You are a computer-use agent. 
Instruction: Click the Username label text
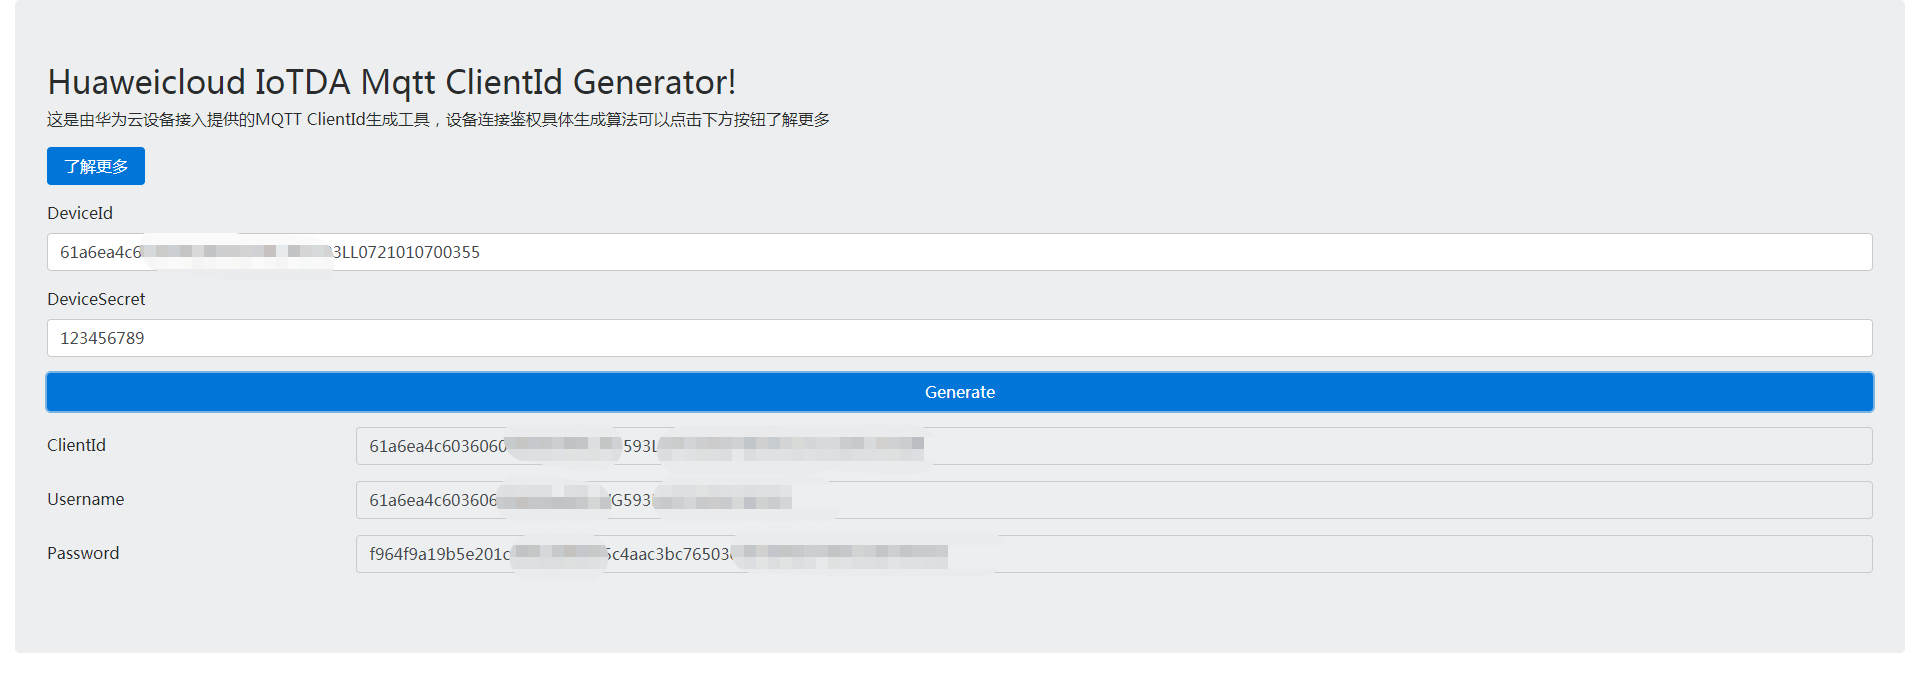(86, 499)
